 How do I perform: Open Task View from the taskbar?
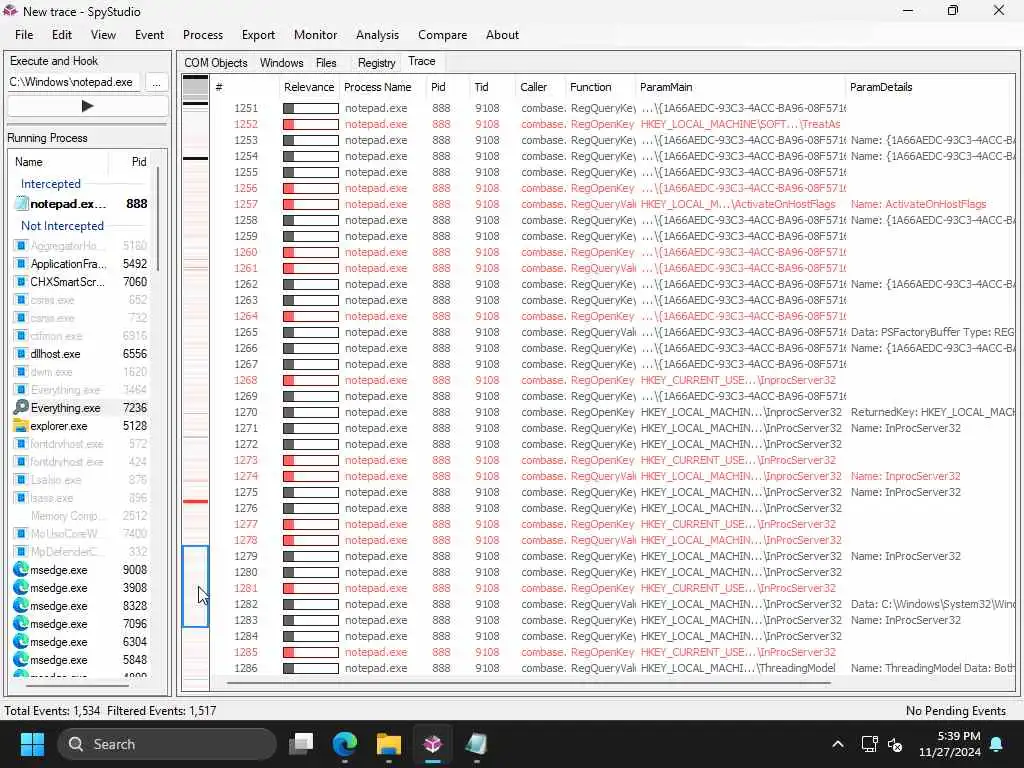click(x=301, y=744)
